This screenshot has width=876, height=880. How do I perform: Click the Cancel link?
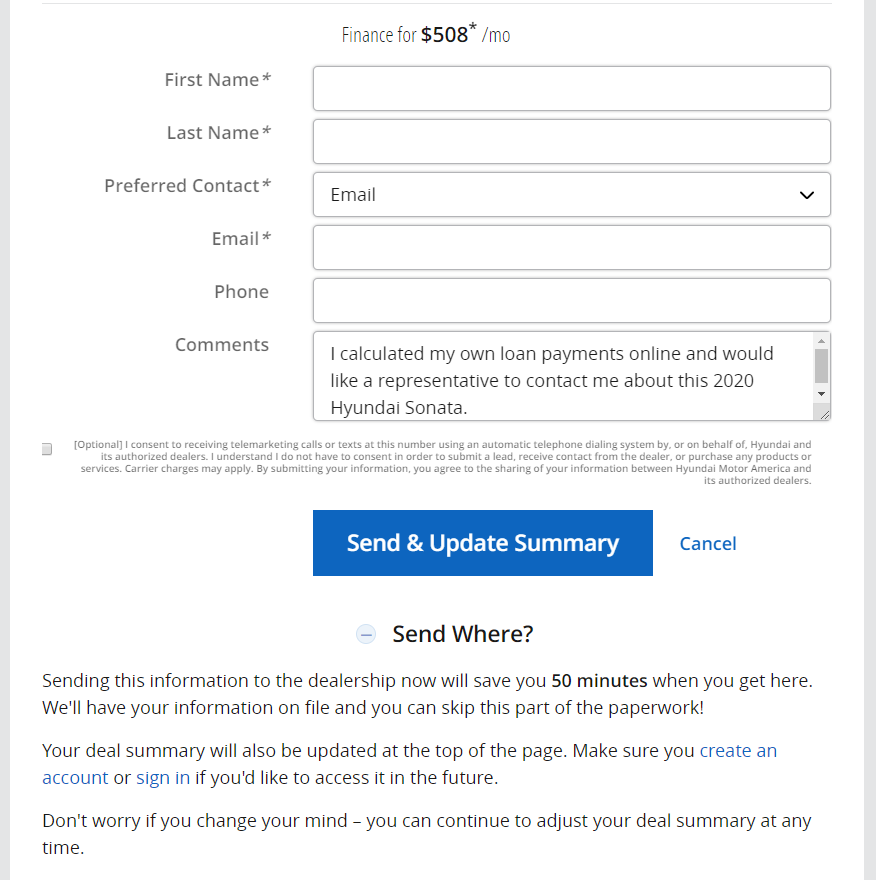(x=707, y=544)
